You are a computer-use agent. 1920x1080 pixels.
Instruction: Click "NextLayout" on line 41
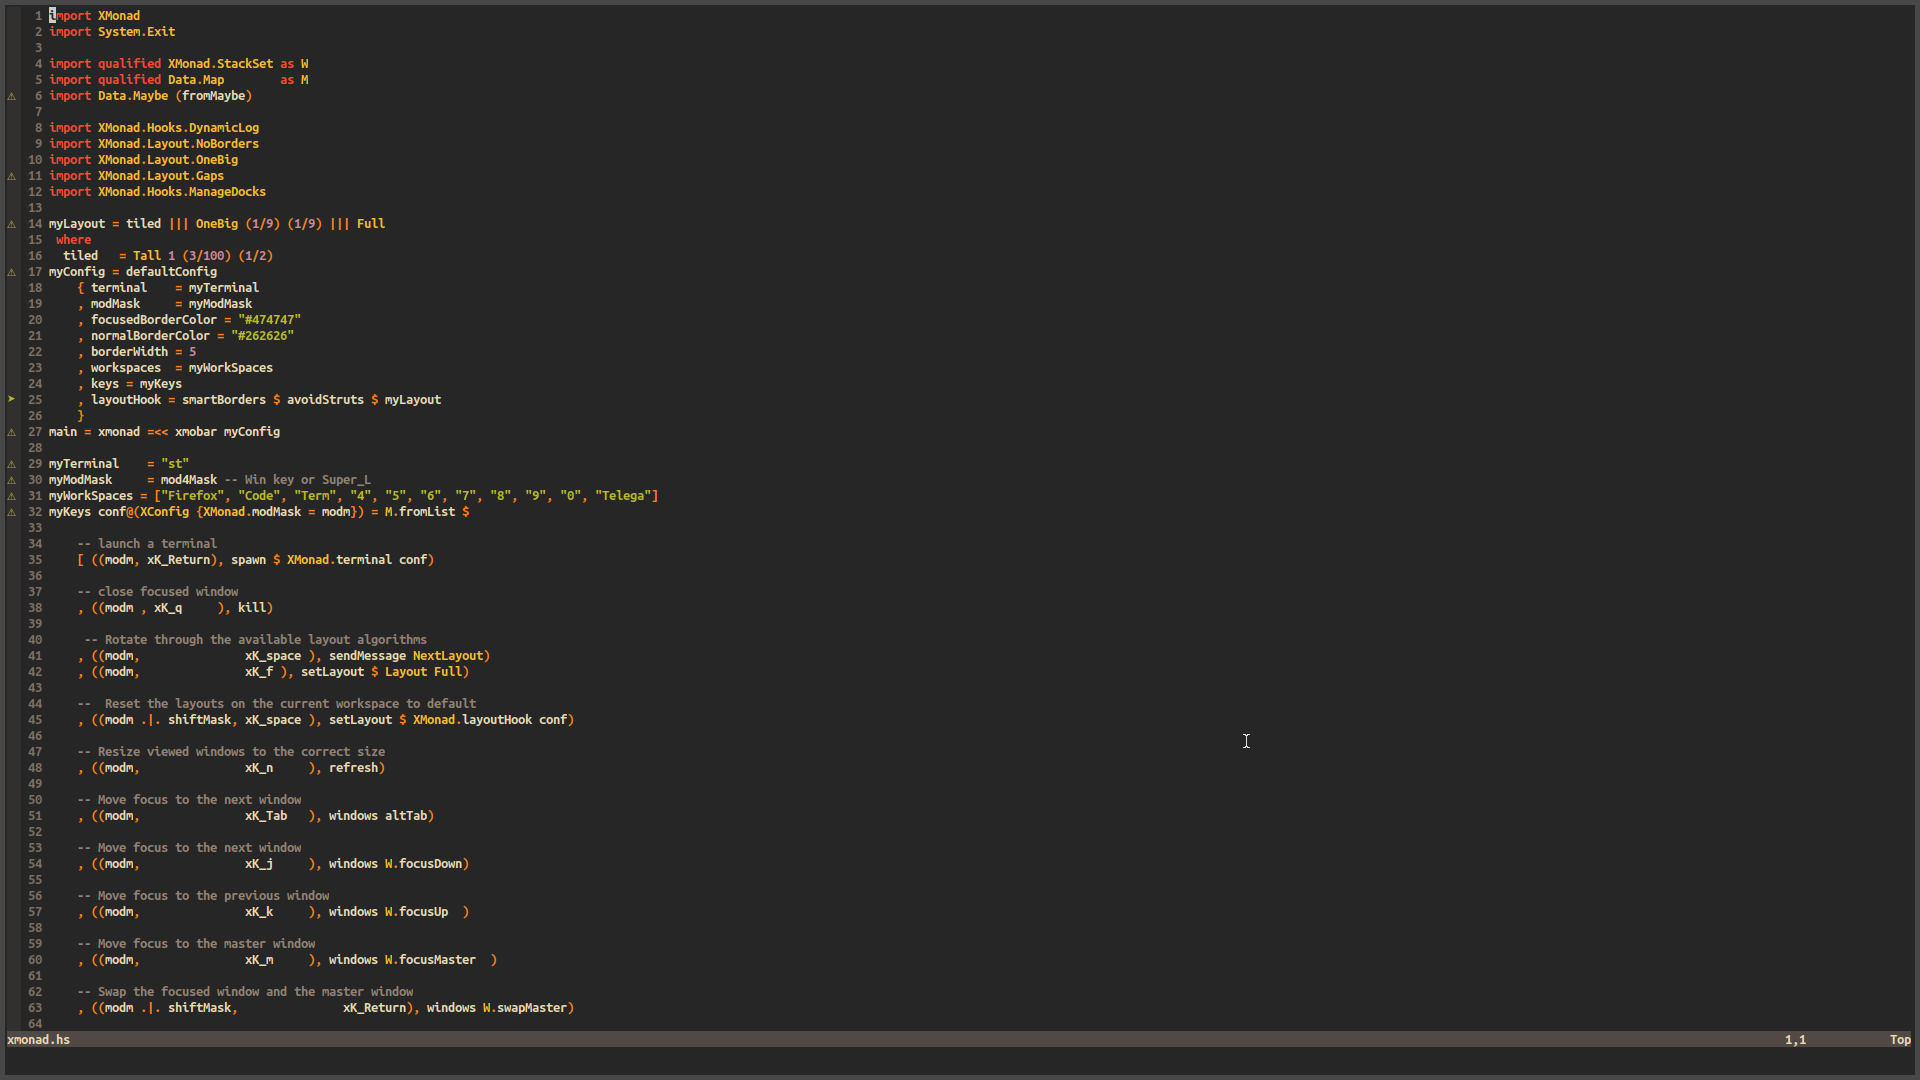(x=448, y=656)
